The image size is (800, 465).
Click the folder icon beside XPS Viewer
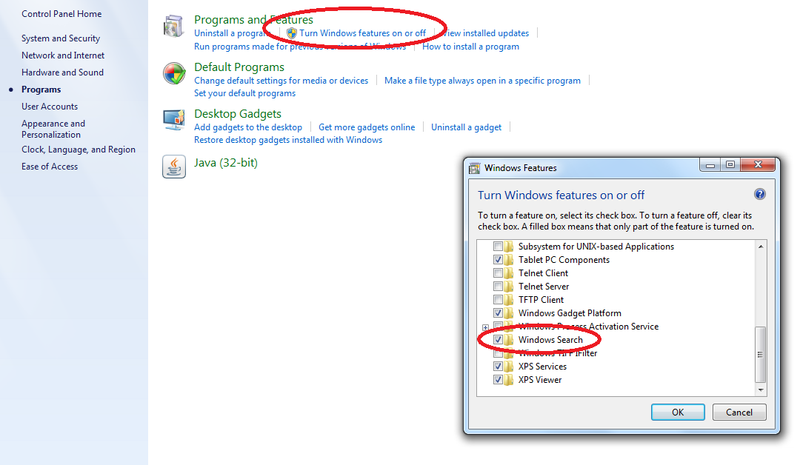(x=509, y=380)
